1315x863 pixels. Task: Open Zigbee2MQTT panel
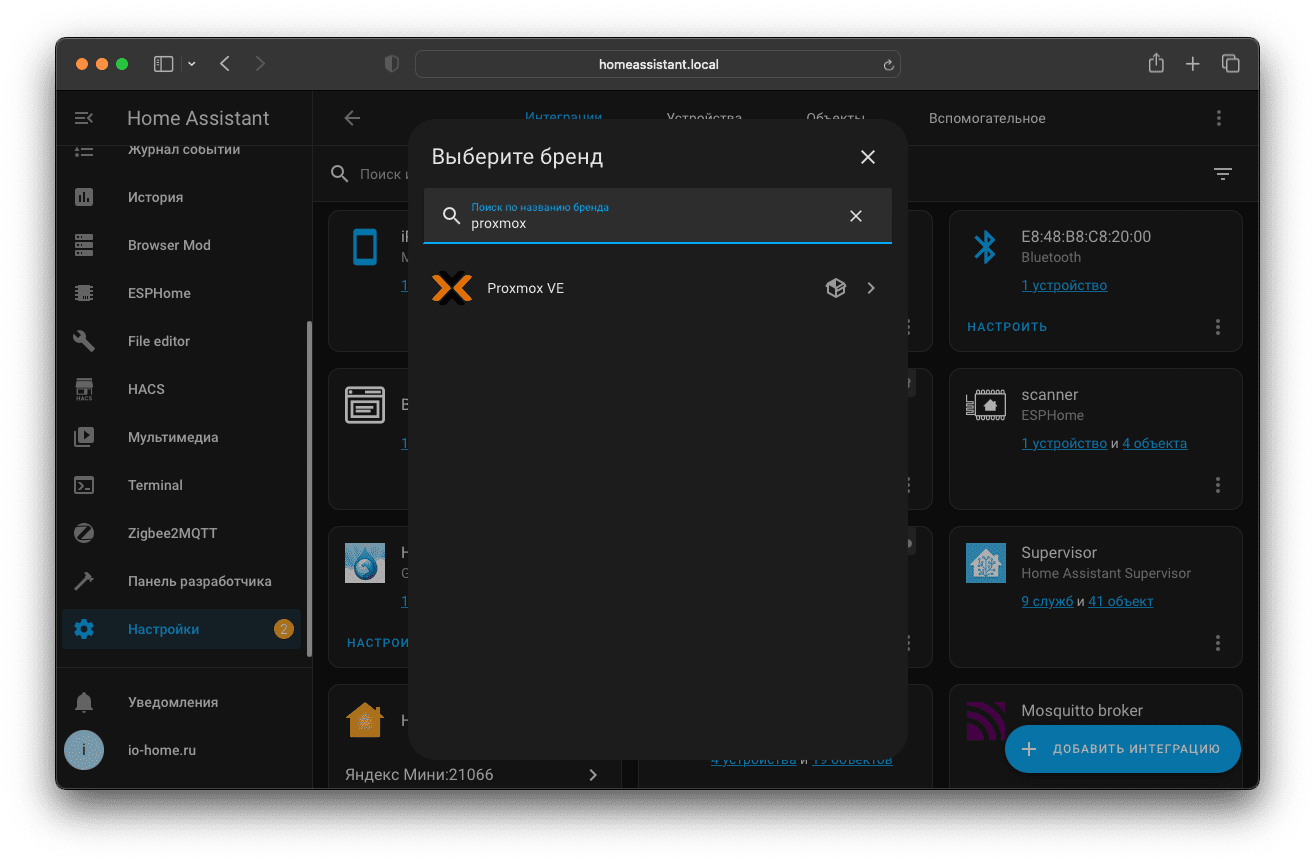[x=172, y=533]
